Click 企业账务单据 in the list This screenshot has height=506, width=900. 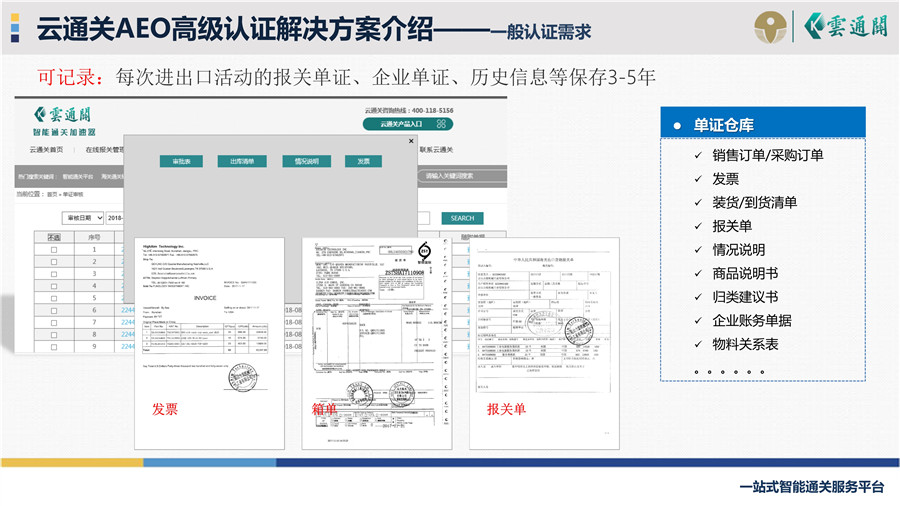(x=752, y=321)
